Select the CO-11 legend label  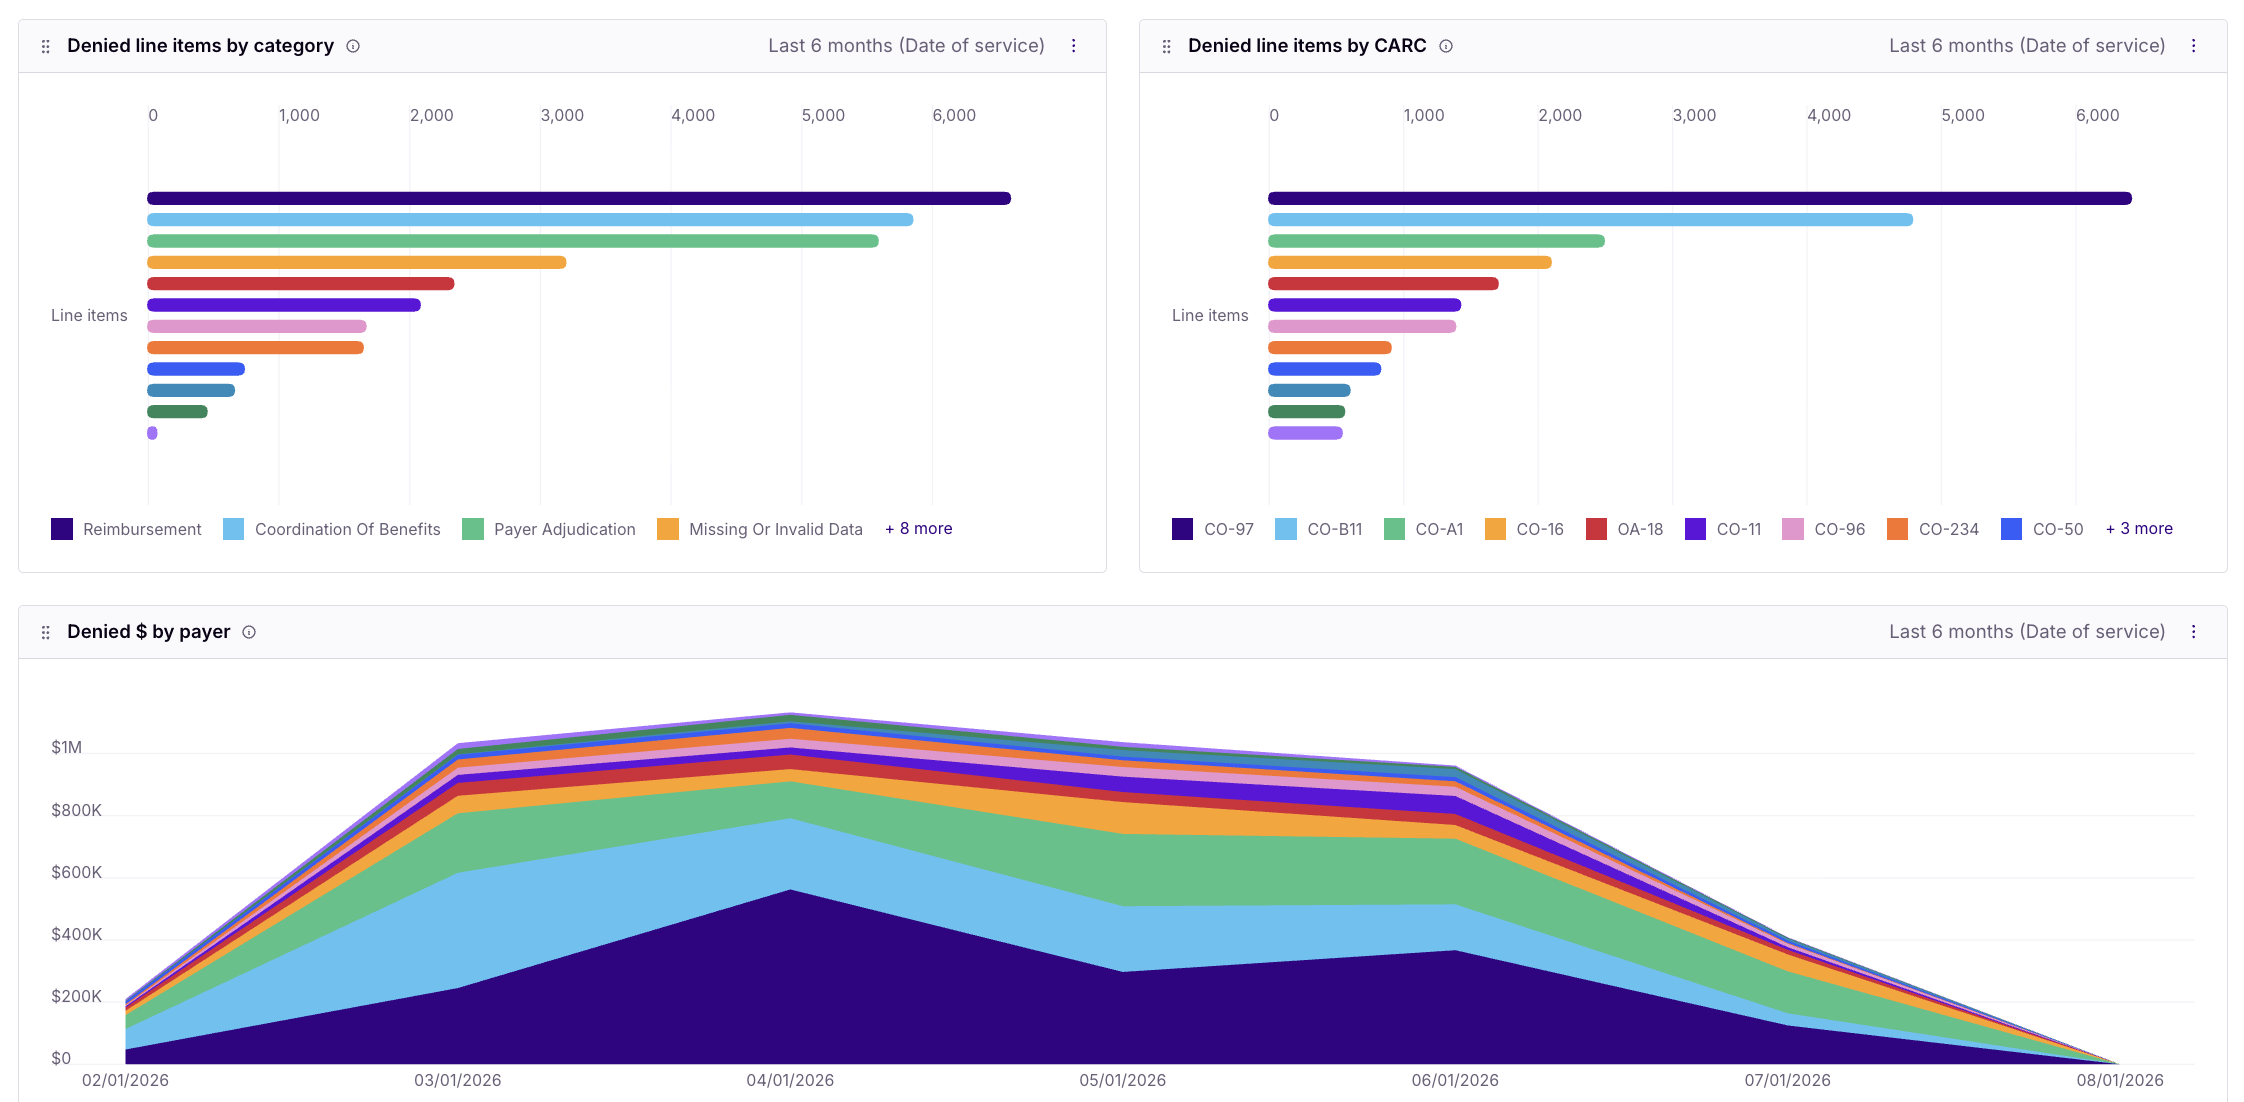coord(1739,529)
